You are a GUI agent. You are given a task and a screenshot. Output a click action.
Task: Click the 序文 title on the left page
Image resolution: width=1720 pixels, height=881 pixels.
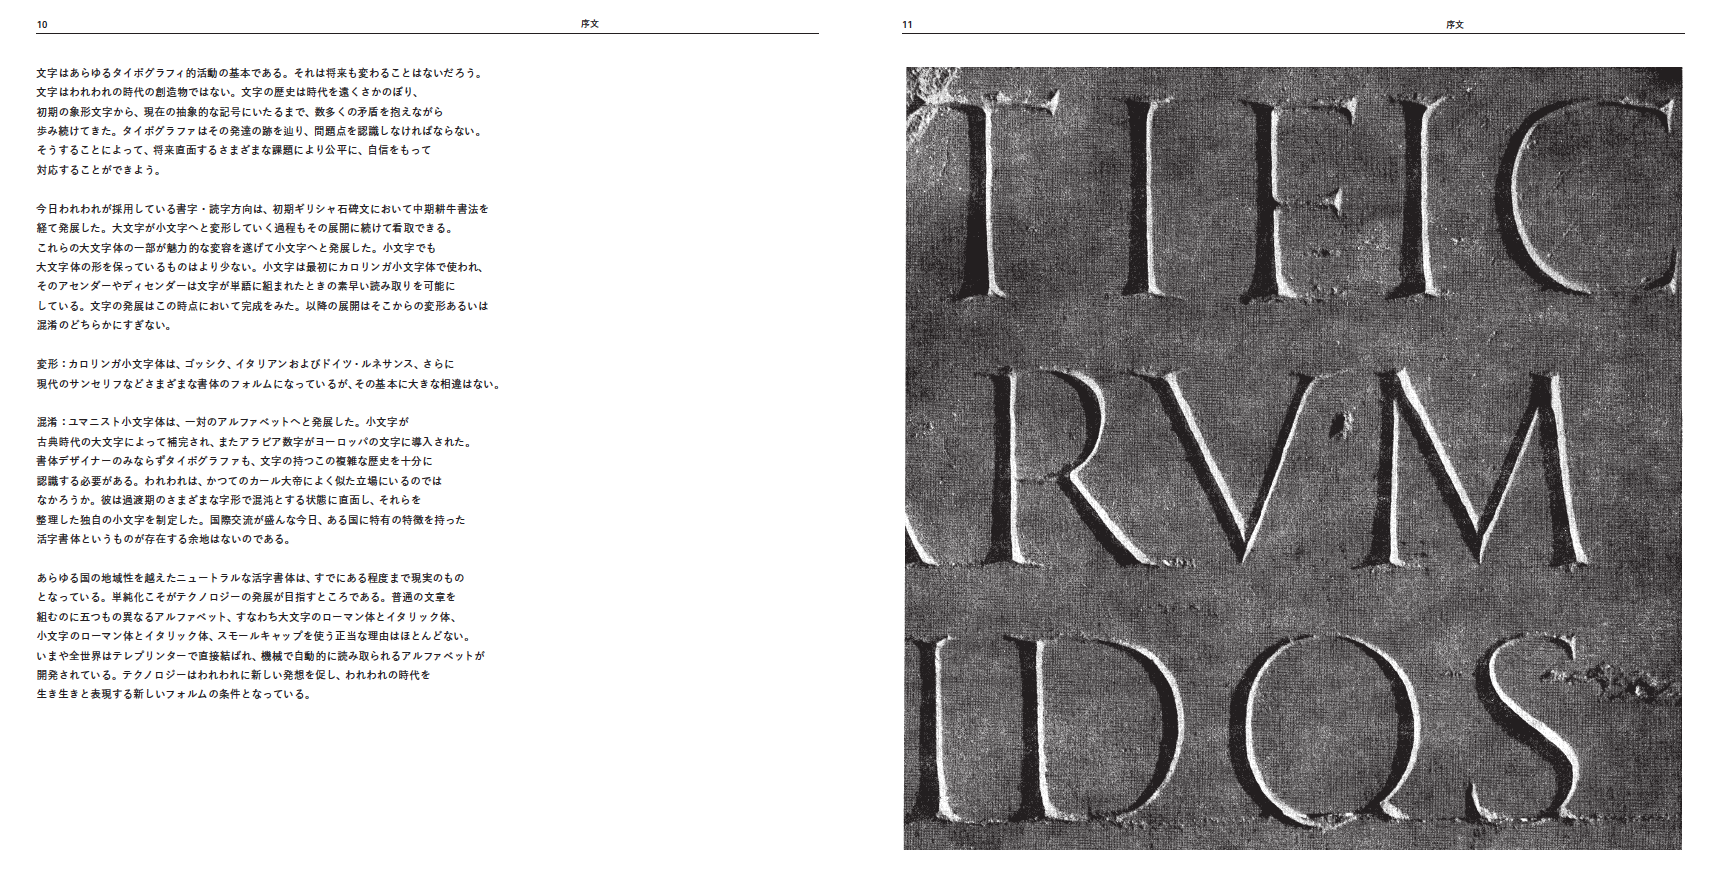coord(590,24)
